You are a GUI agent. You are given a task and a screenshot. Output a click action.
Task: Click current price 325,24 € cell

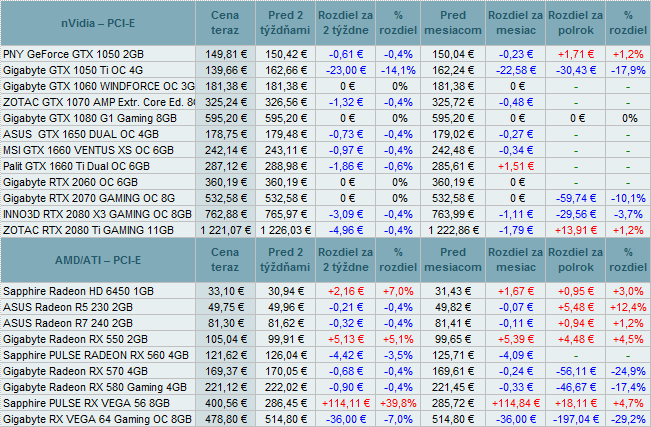(226, 102)
